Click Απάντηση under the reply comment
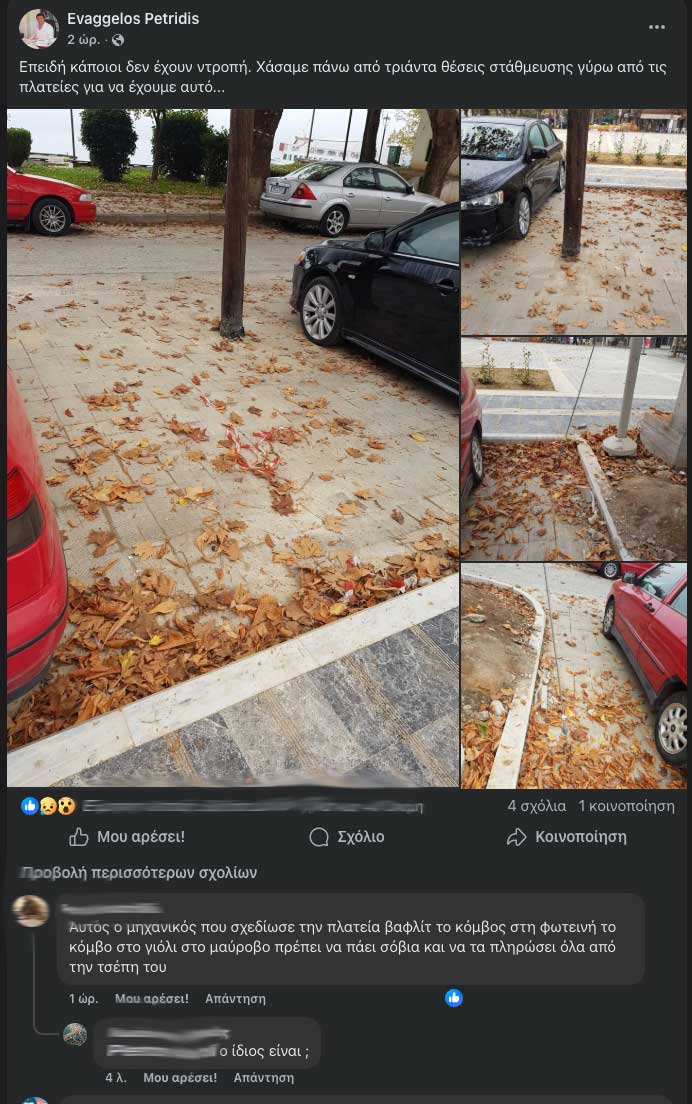This screenshot has width=692, height=1104. (263, 1077)
